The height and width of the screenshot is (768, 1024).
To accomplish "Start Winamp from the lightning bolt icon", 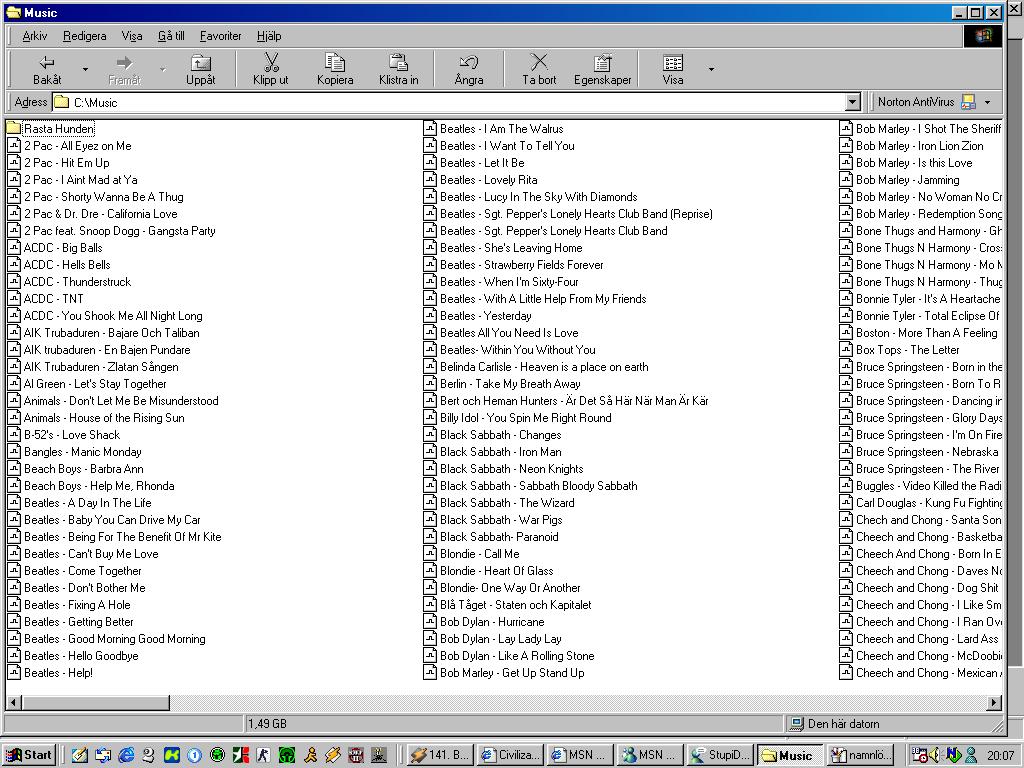I will coord(333,755).
